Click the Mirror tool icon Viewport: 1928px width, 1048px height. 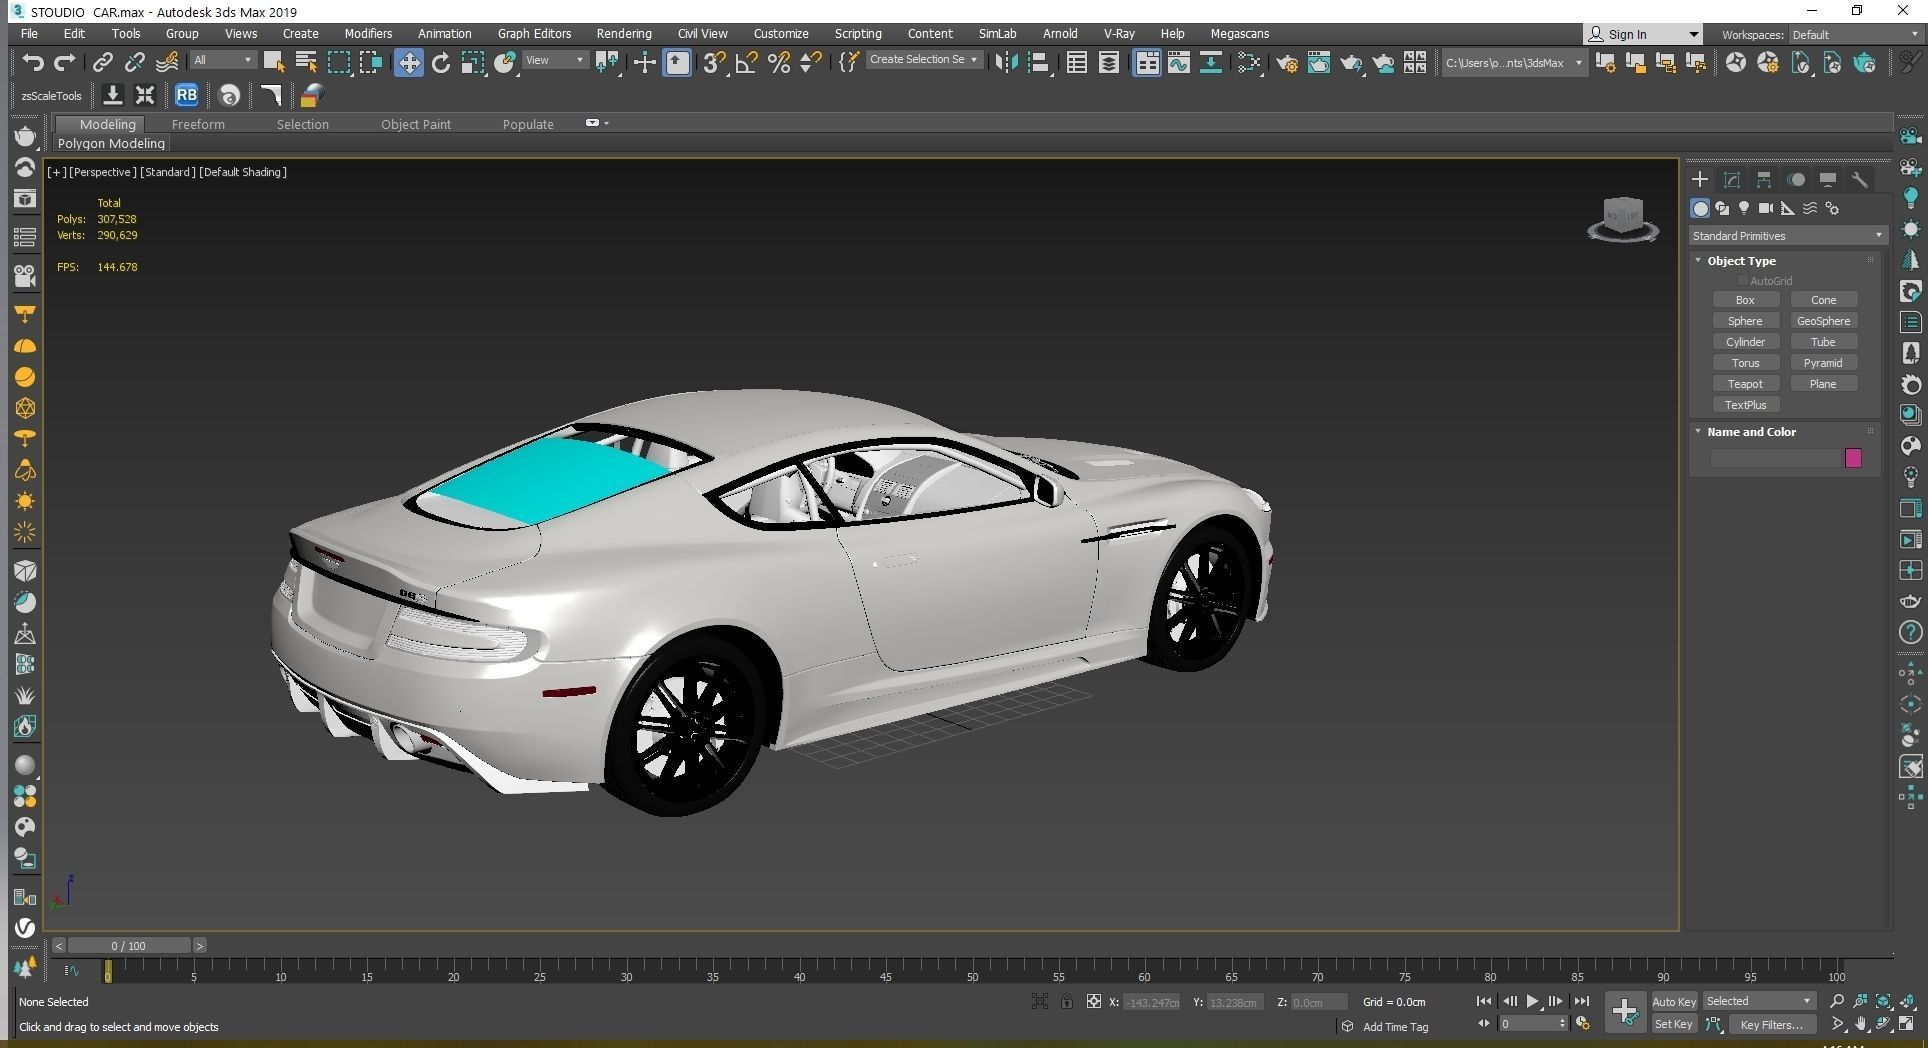pyautogui.click(x=1006, y=63)
